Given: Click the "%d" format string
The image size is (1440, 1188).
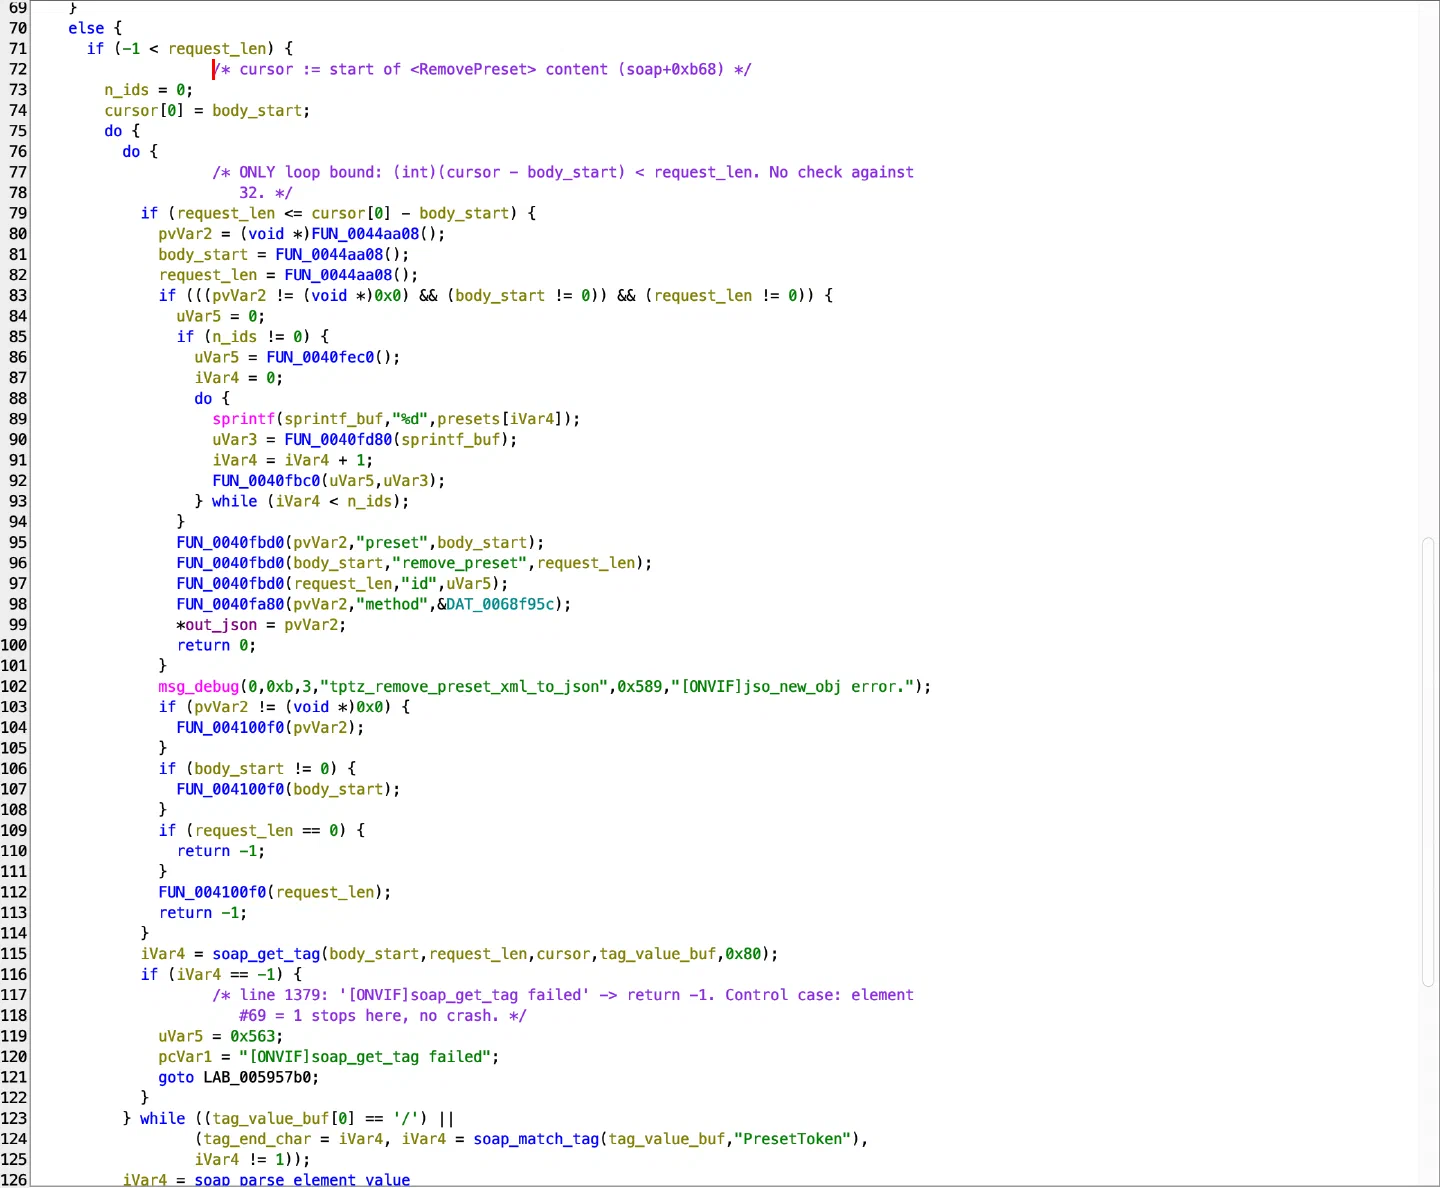Looking at the screenshot, I should click(x=410, y=419).
